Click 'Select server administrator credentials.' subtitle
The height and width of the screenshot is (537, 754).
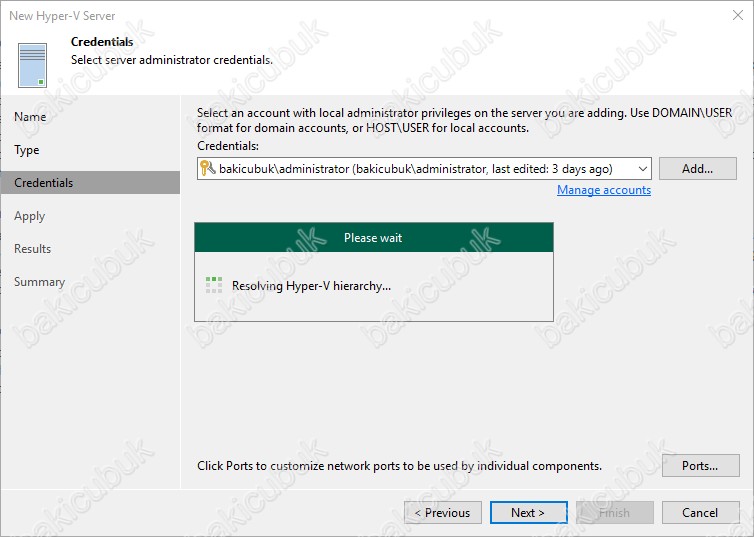point(172,60)
